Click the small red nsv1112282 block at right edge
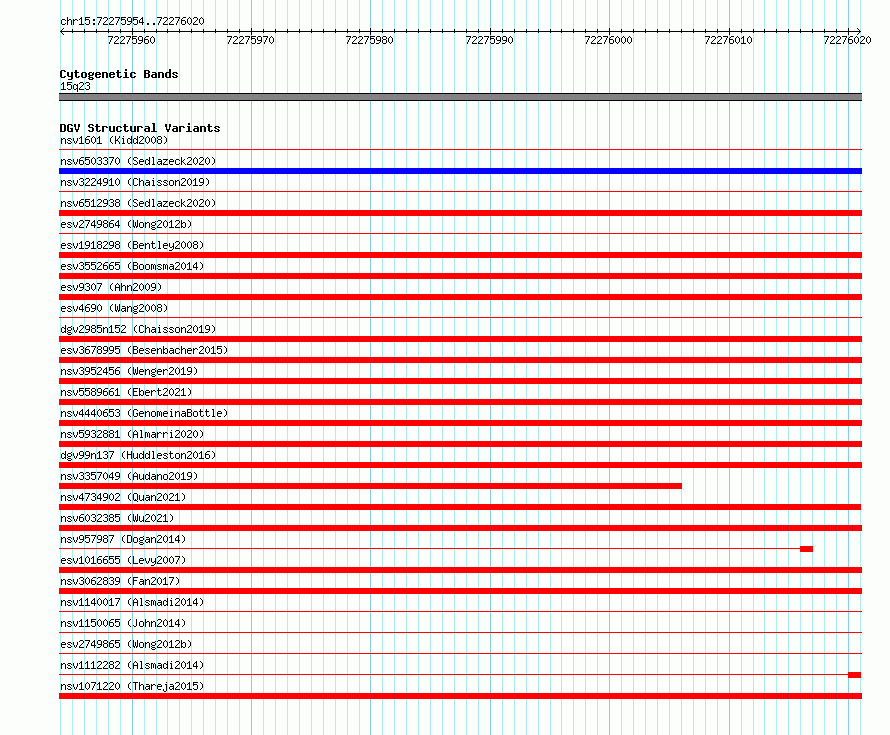This screenshot has height=735, width=890. pyautogui.click(x=855, y=675)
